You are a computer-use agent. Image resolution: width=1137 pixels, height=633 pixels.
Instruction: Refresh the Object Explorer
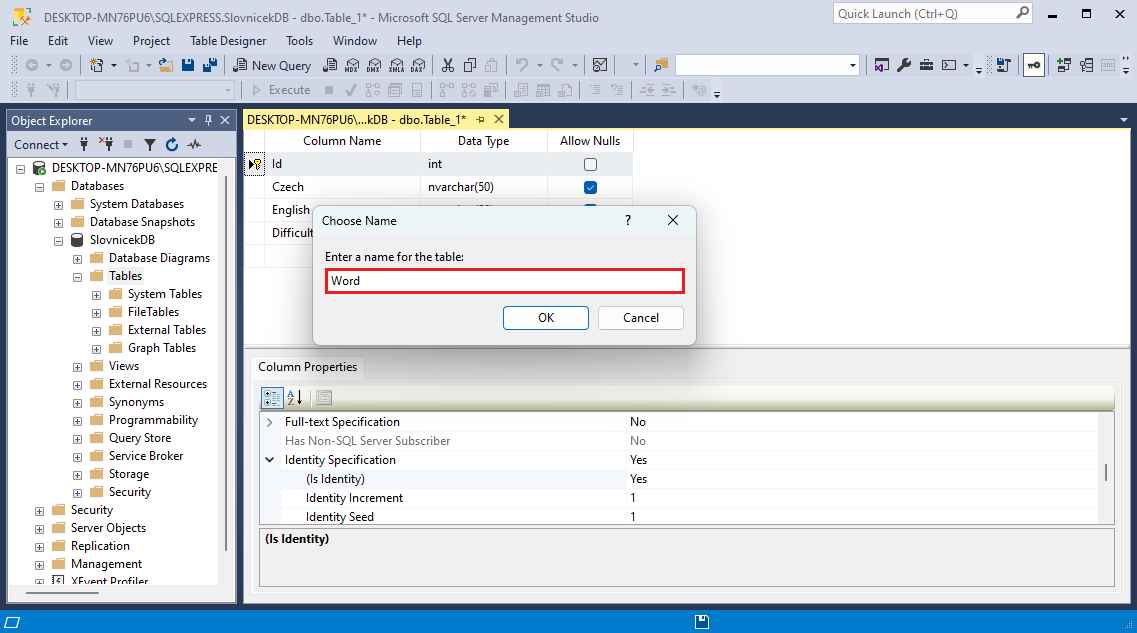tap(172, 145)
